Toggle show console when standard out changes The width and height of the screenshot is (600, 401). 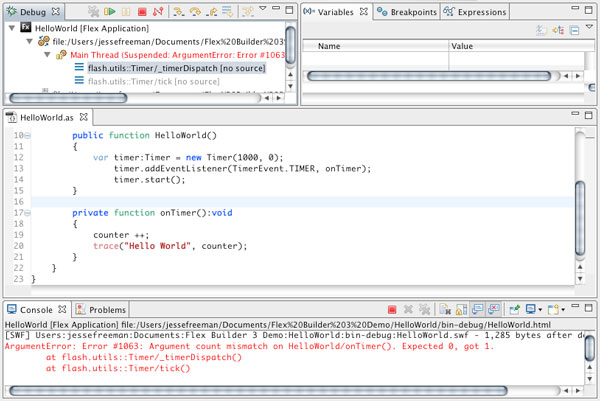click(x=478, y=309)
